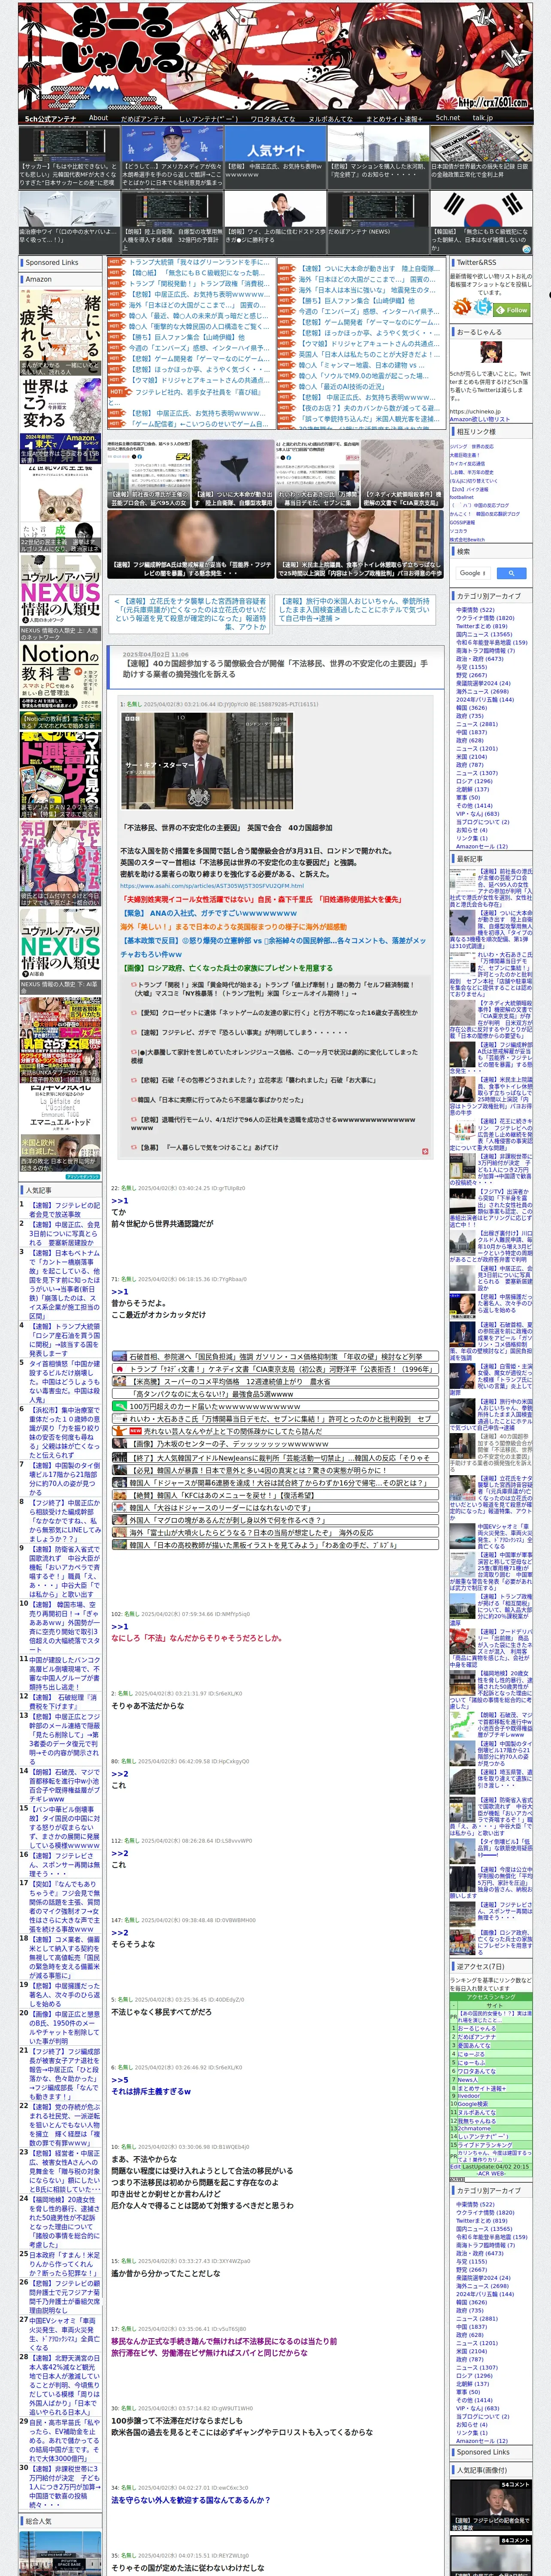Open the 5ch公式アンテナ nav item
This screenshot has height=2576, width=551.
(50, 118)
